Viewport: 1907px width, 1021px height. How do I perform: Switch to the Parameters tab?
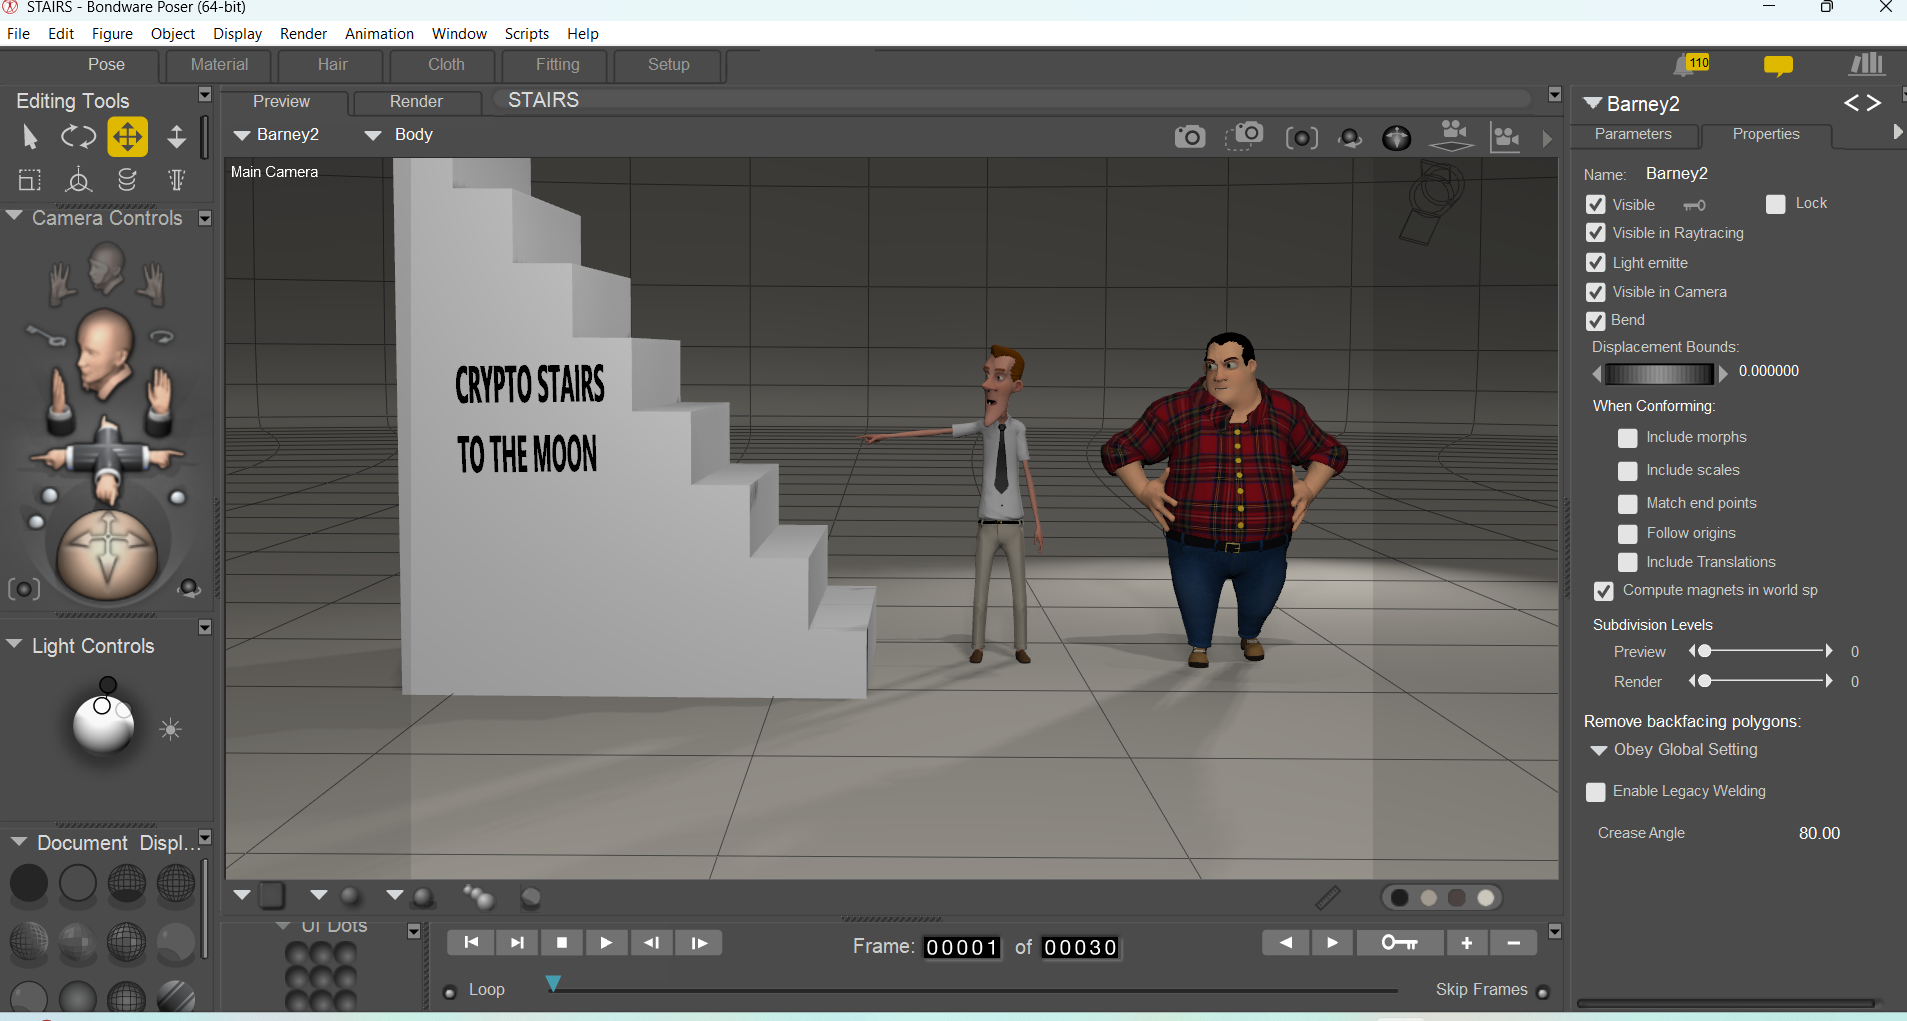[1633, 134]
